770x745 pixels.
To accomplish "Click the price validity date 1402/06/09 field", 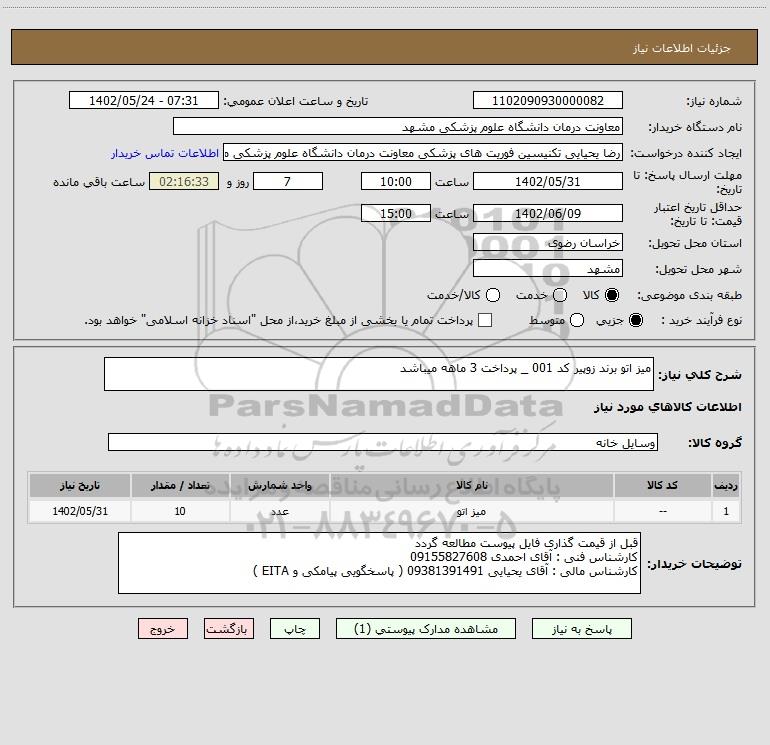I will click(548, 213).
